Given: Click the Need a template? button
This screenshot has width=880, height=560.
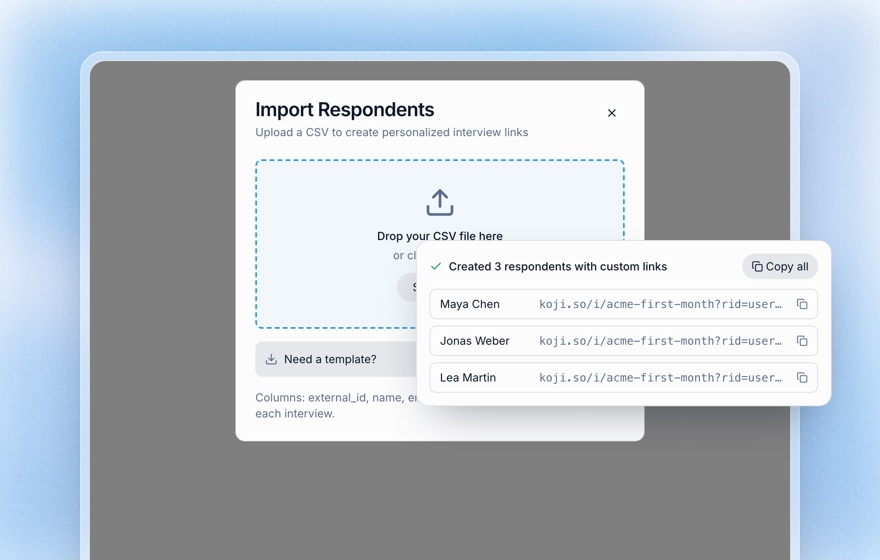Looking at the screenshot, I should (x=337, y=359).
